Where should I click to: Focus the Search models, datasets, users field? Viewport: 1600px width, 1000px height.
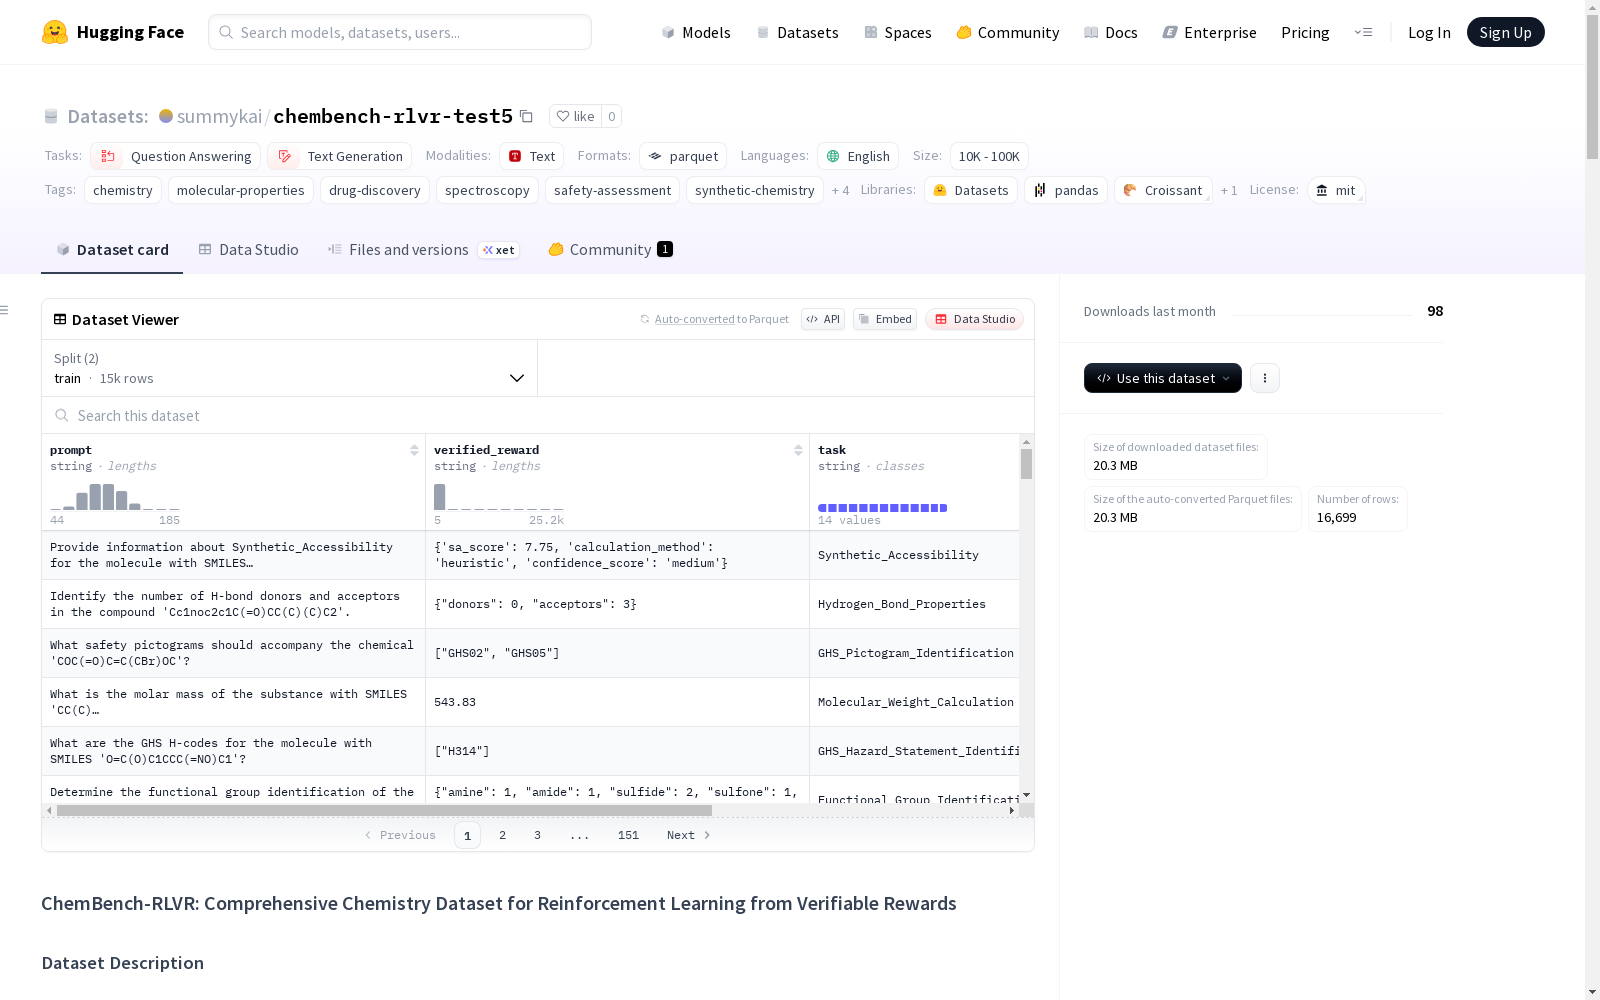click(400, 32)
